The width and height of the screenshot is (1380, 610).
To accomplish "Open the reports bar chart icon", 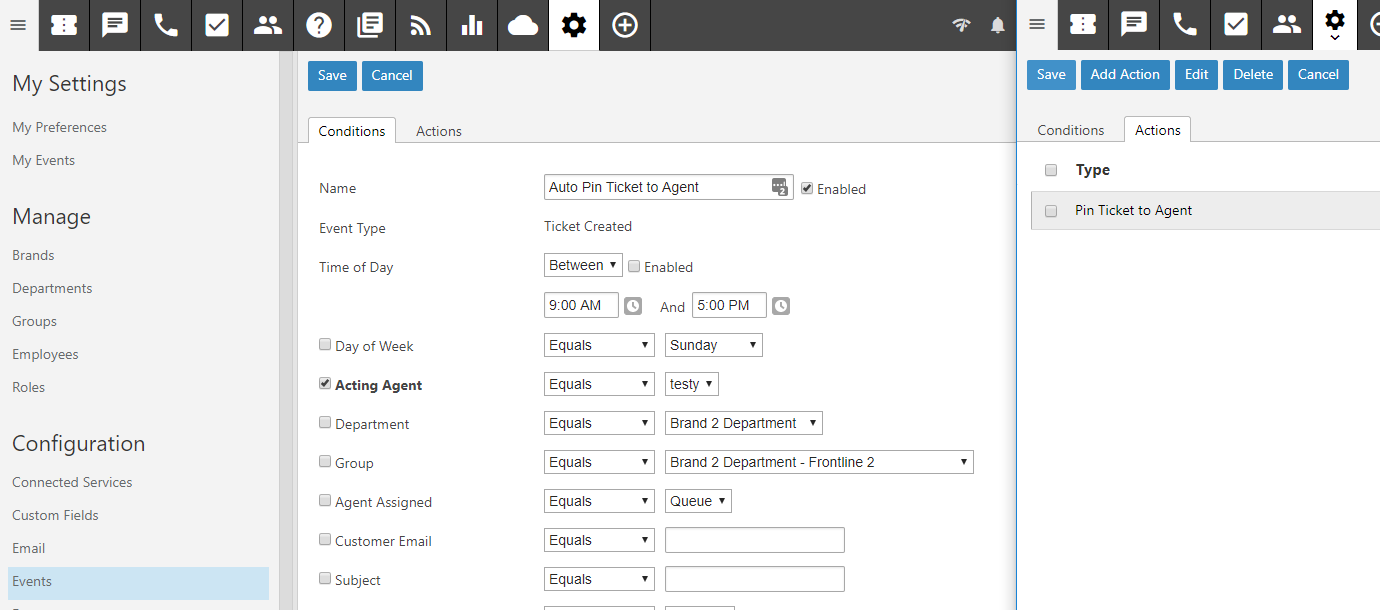I will tap(472, 25).
